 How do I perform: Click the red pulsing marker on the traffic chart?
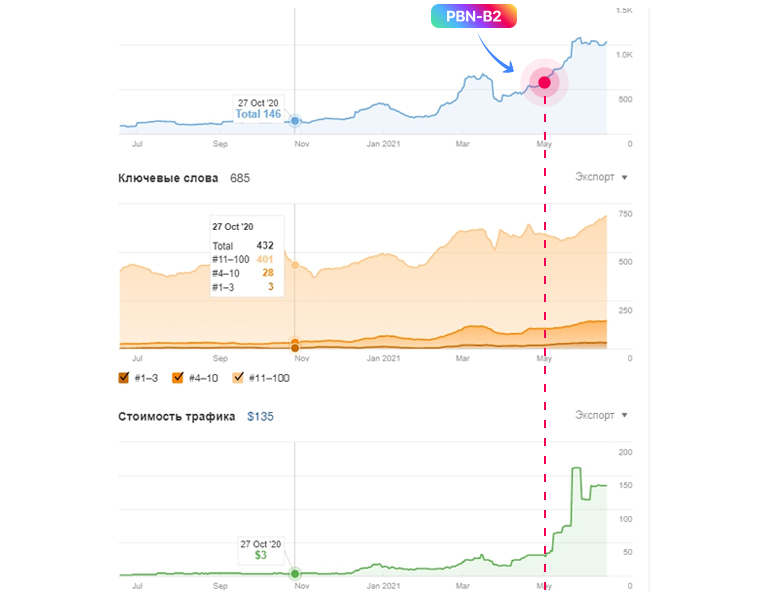point(545,83)
